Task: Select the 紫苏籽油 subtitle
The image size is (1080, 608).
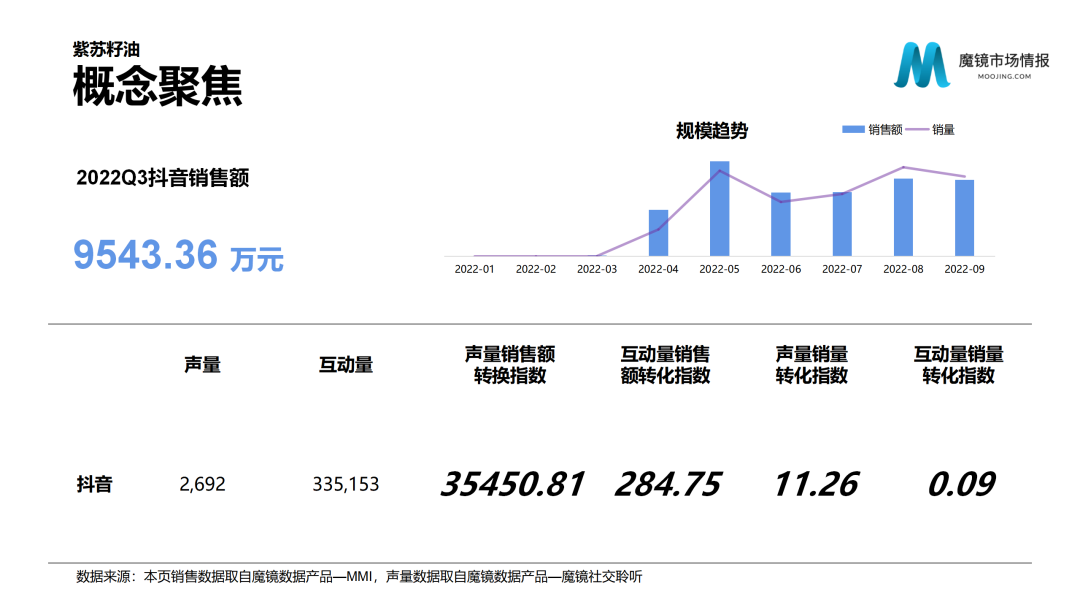Action: click(106, 49)
